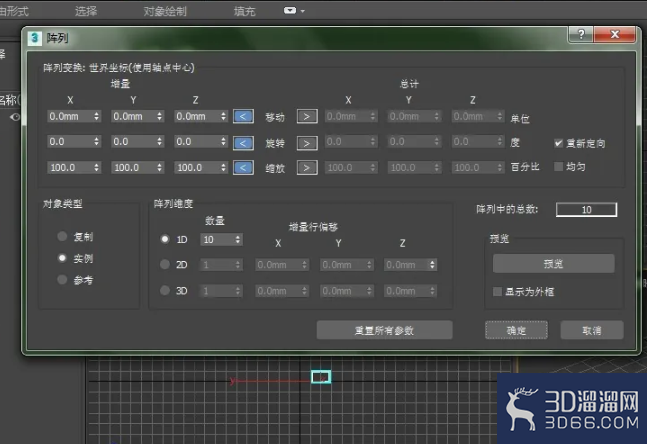Click the 阵列中的总数 total field
This screenshot has height=444, width=647.
pos(586,210)
